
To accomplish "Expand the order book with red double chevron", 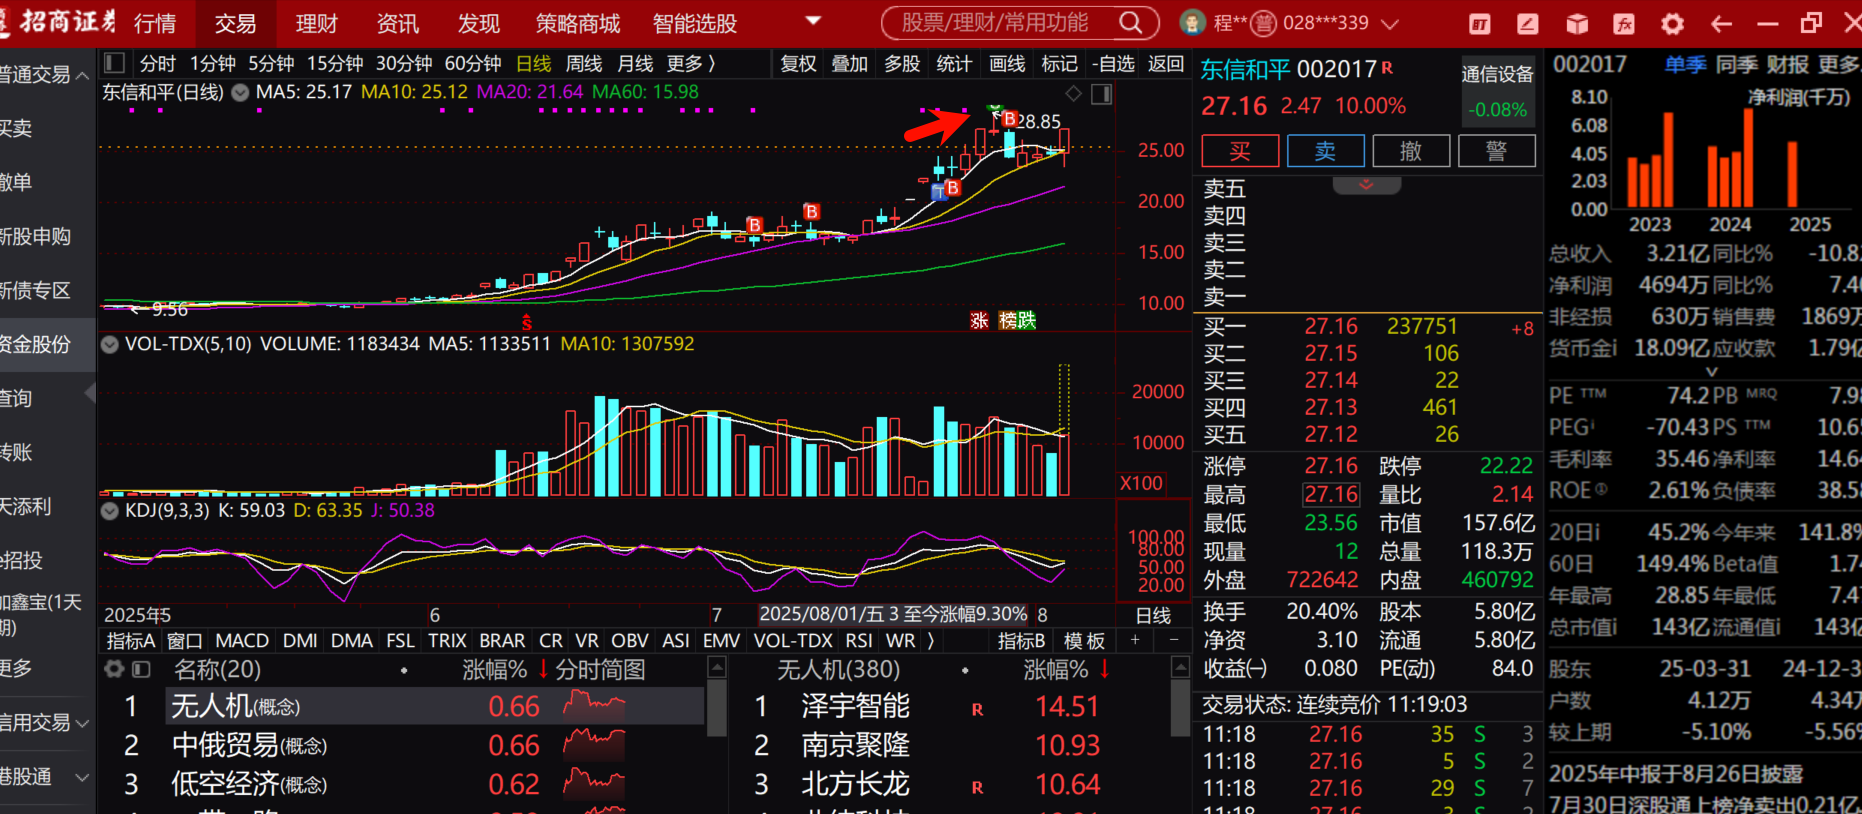I will [x=1366, y=185].
